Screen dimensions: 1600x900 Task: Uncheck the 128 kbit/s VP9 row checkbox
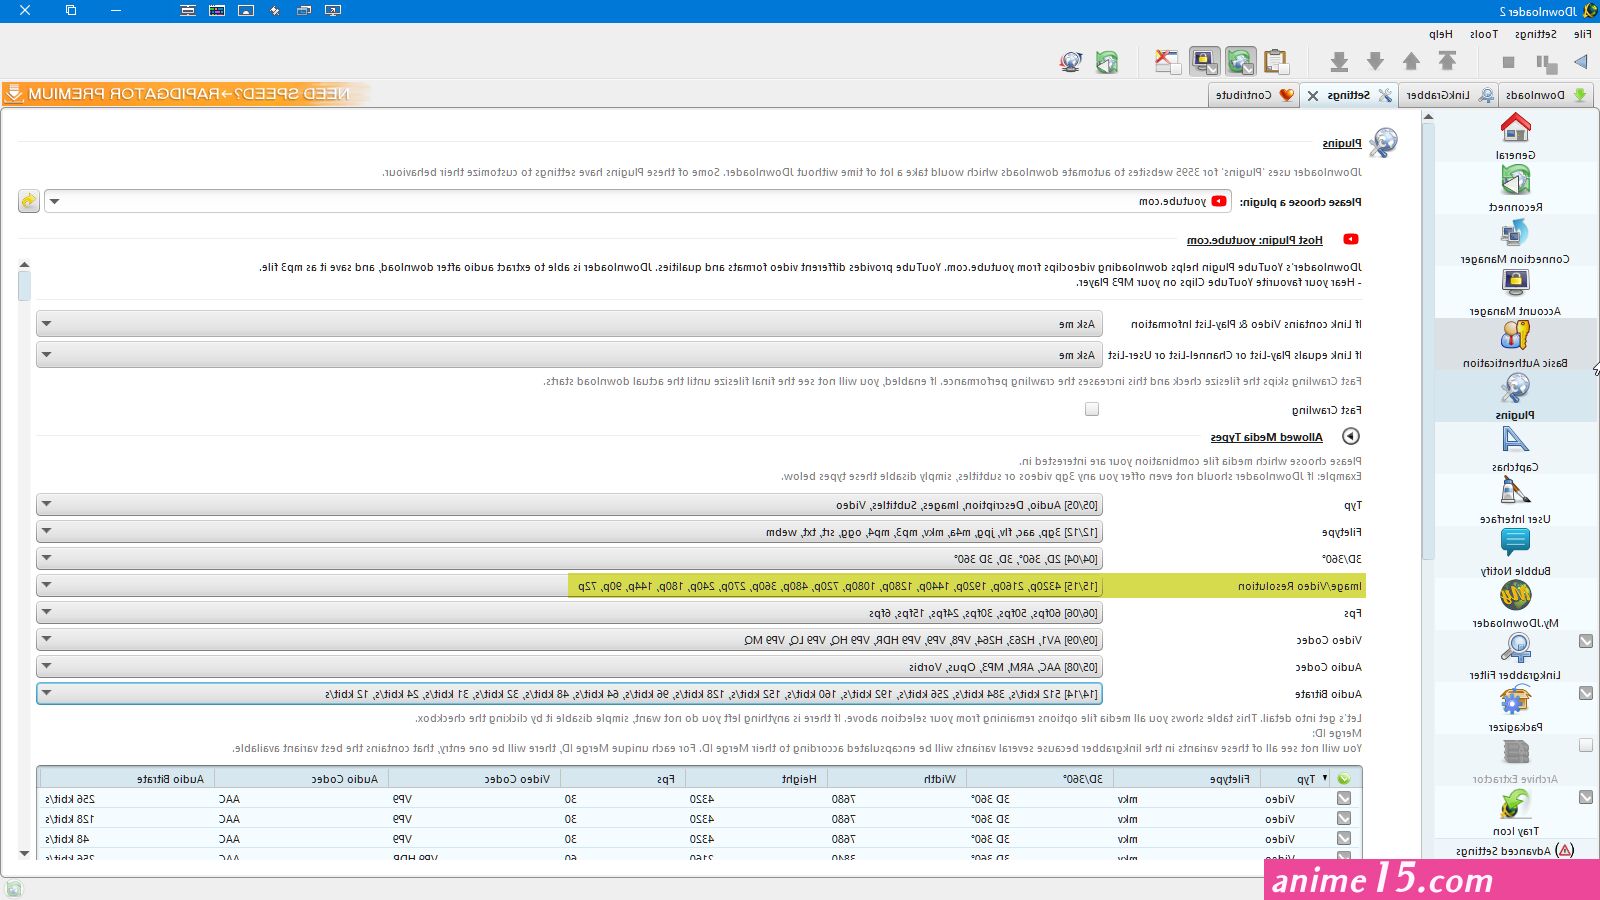coord(1344,818)
